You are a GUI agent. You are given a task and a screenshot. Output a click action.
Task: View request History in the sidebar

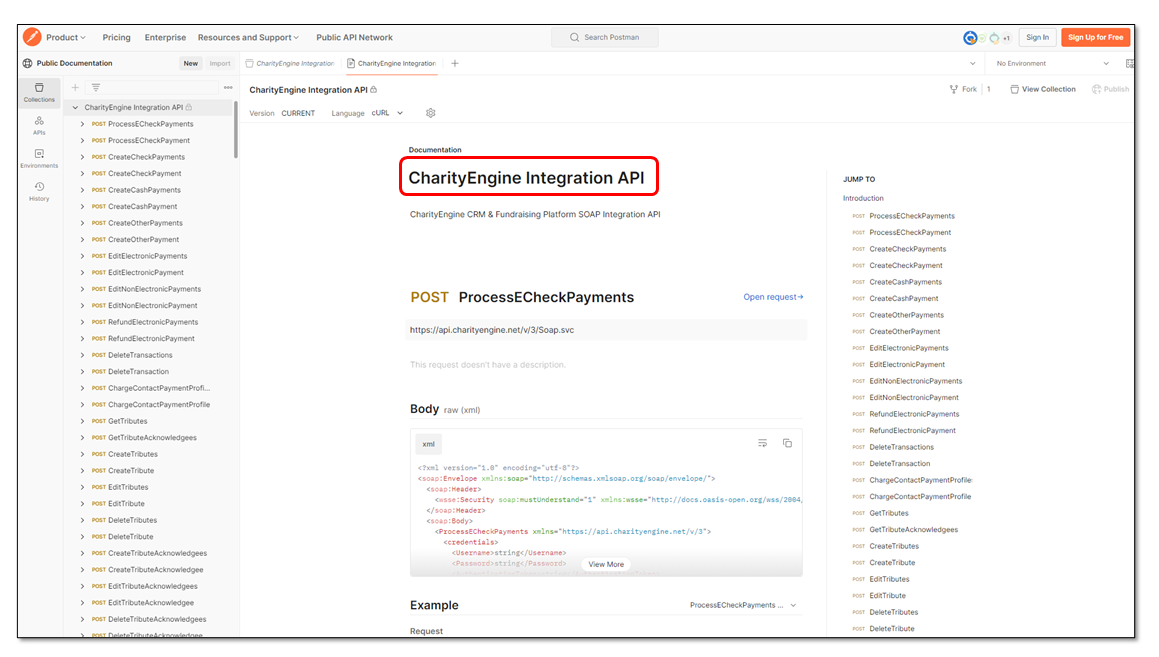pos(39,192)
